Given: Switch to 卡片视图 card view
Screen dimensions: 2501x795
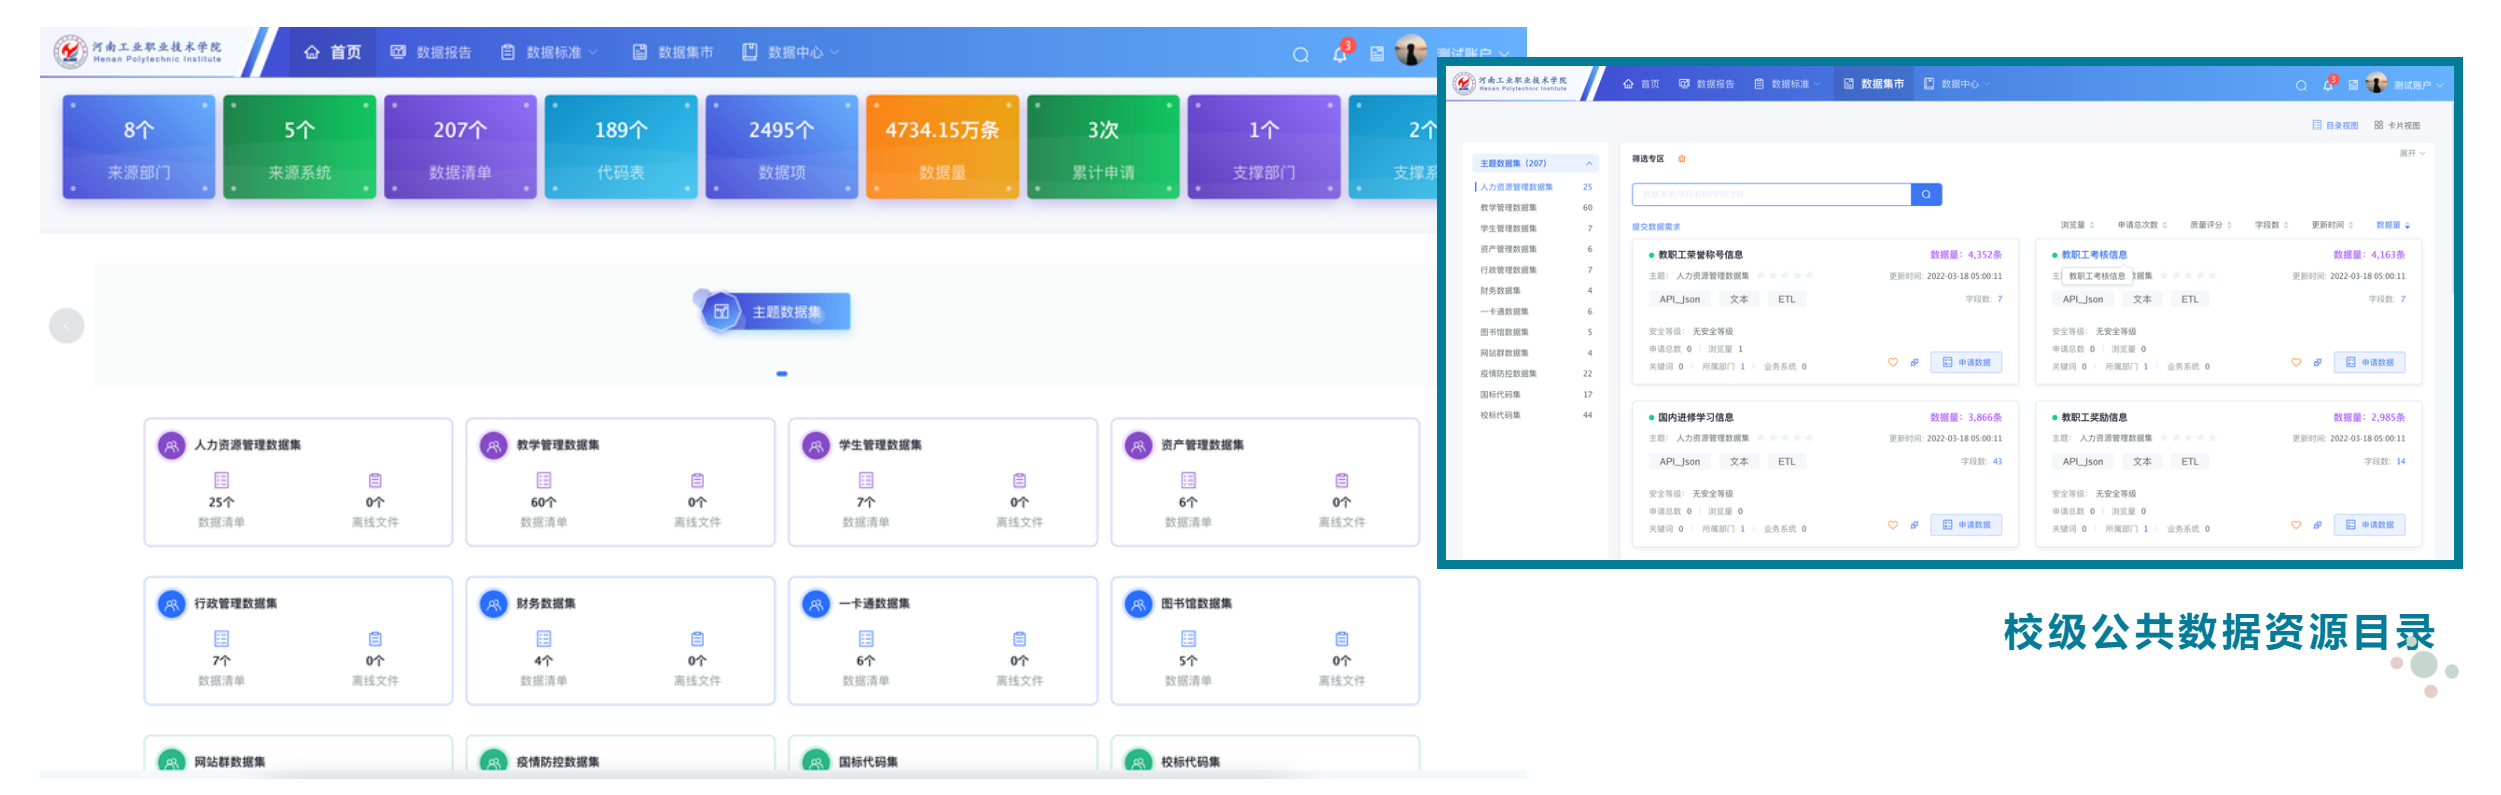Looking at the screenshot, I should click(x=2397, y=126).
